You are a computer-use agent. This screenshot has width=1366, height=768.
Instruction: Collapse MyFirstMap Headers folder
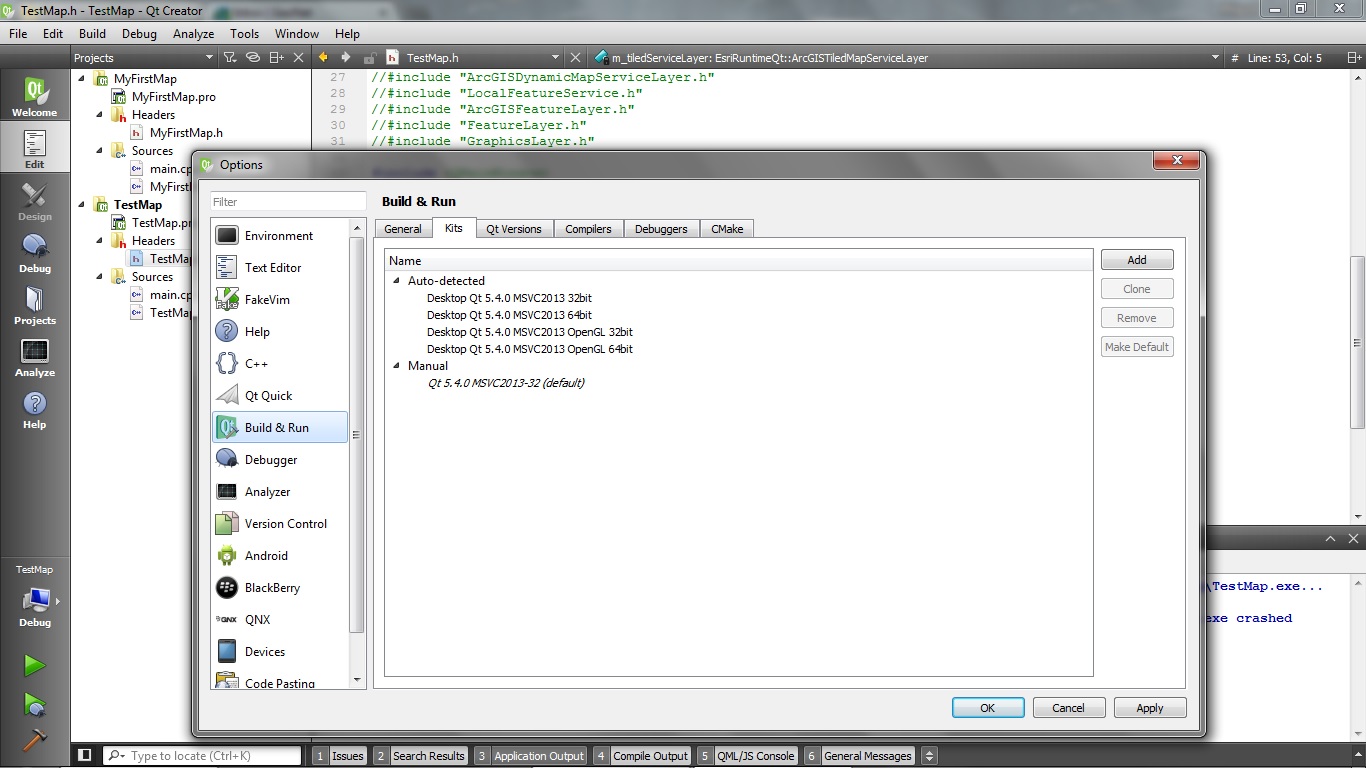[x=99, y=115]
